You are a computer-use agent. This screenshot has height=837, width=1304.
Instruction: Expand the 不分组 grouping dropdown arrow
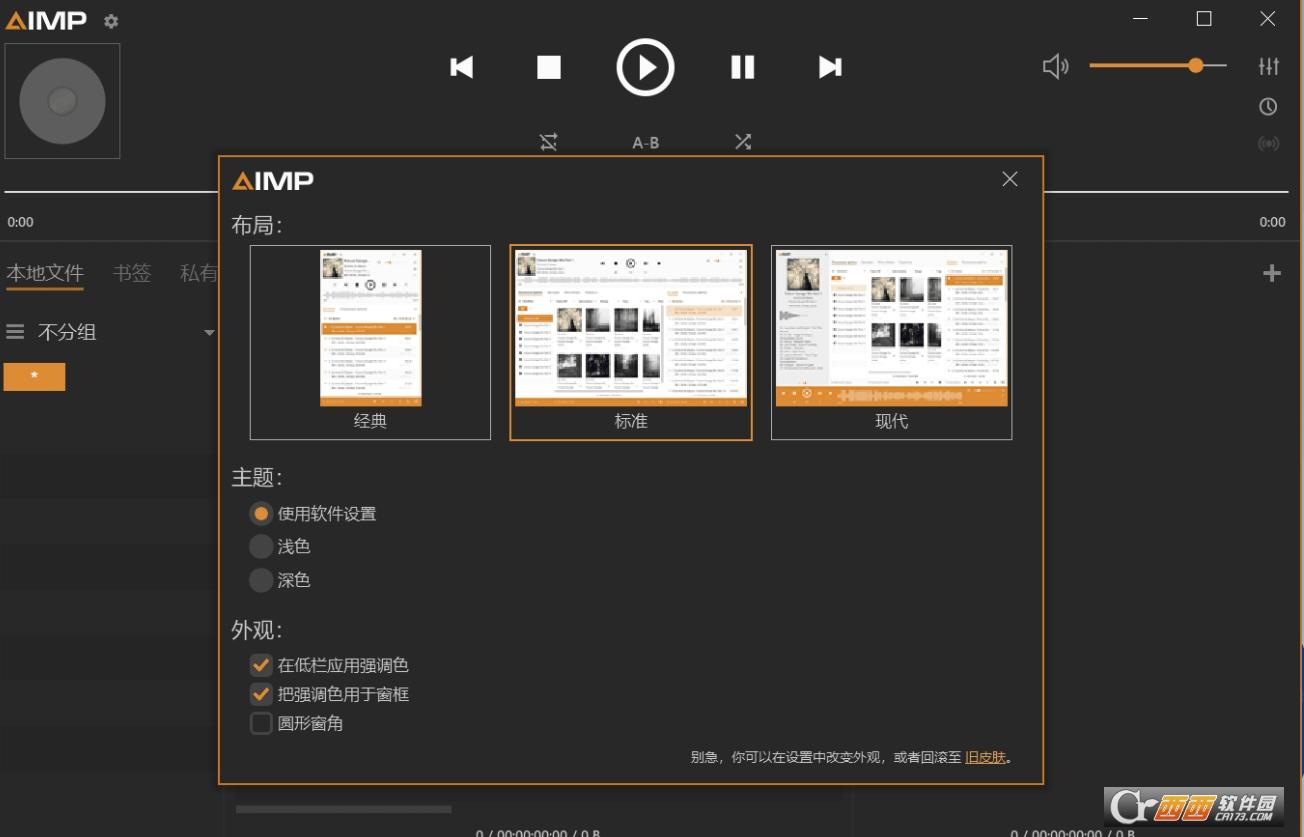(x=209, y=333)
